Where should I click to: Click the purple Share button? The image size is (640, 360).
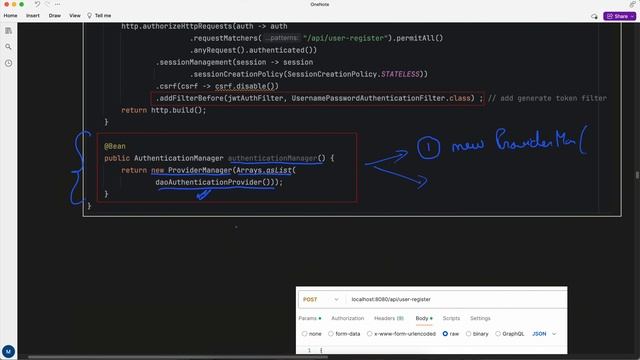[x=620, y=16]
